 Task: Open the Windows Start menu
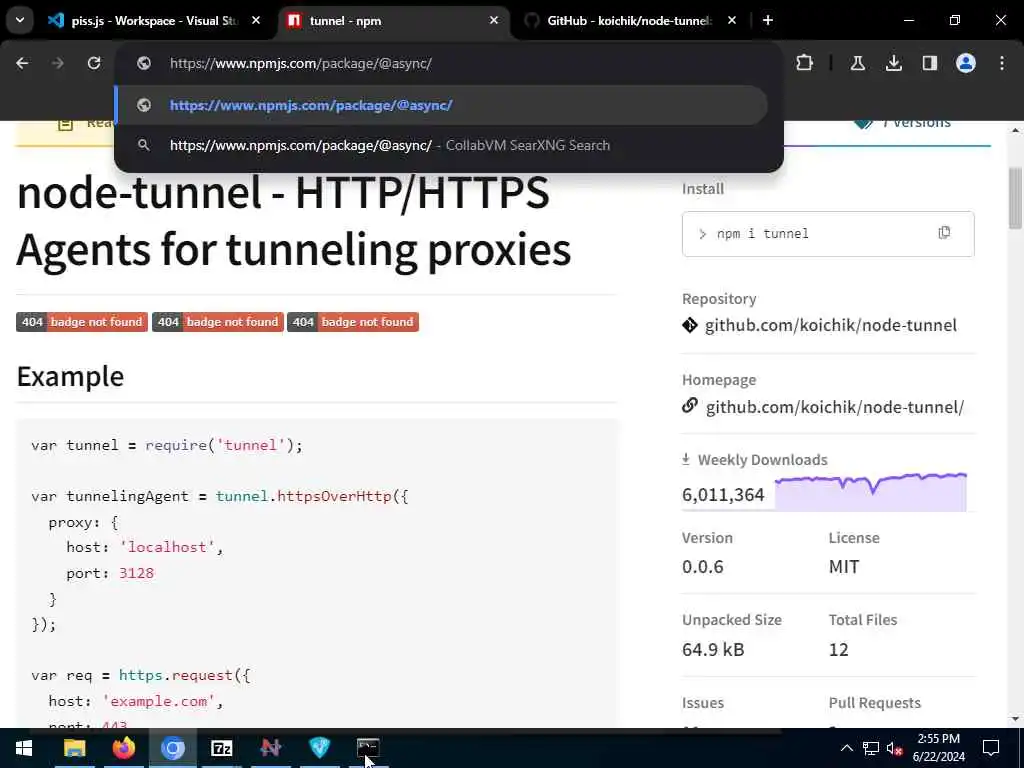24,748
